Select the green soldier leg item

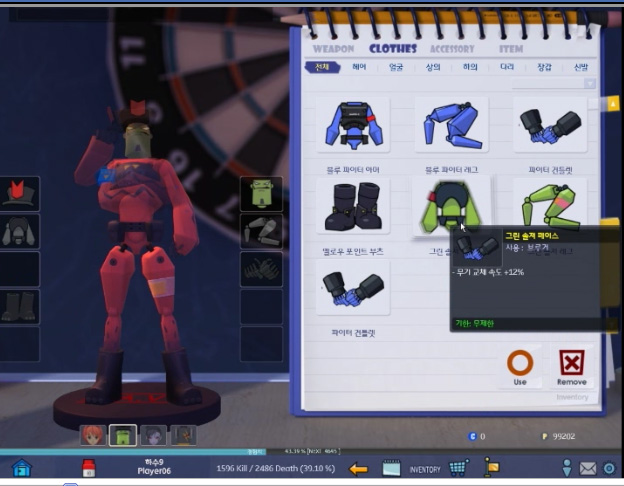550,203
